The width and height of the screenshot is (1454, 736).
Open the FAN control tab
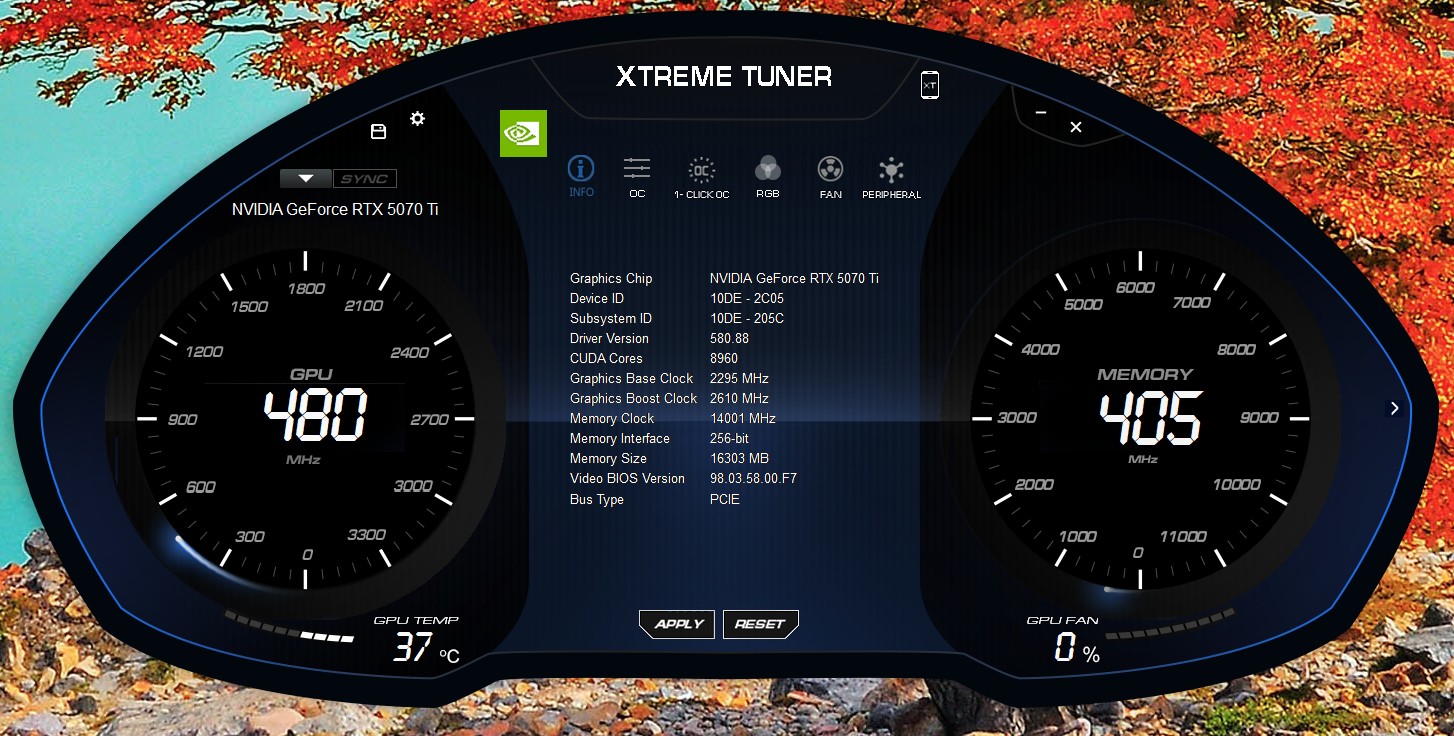830,177
